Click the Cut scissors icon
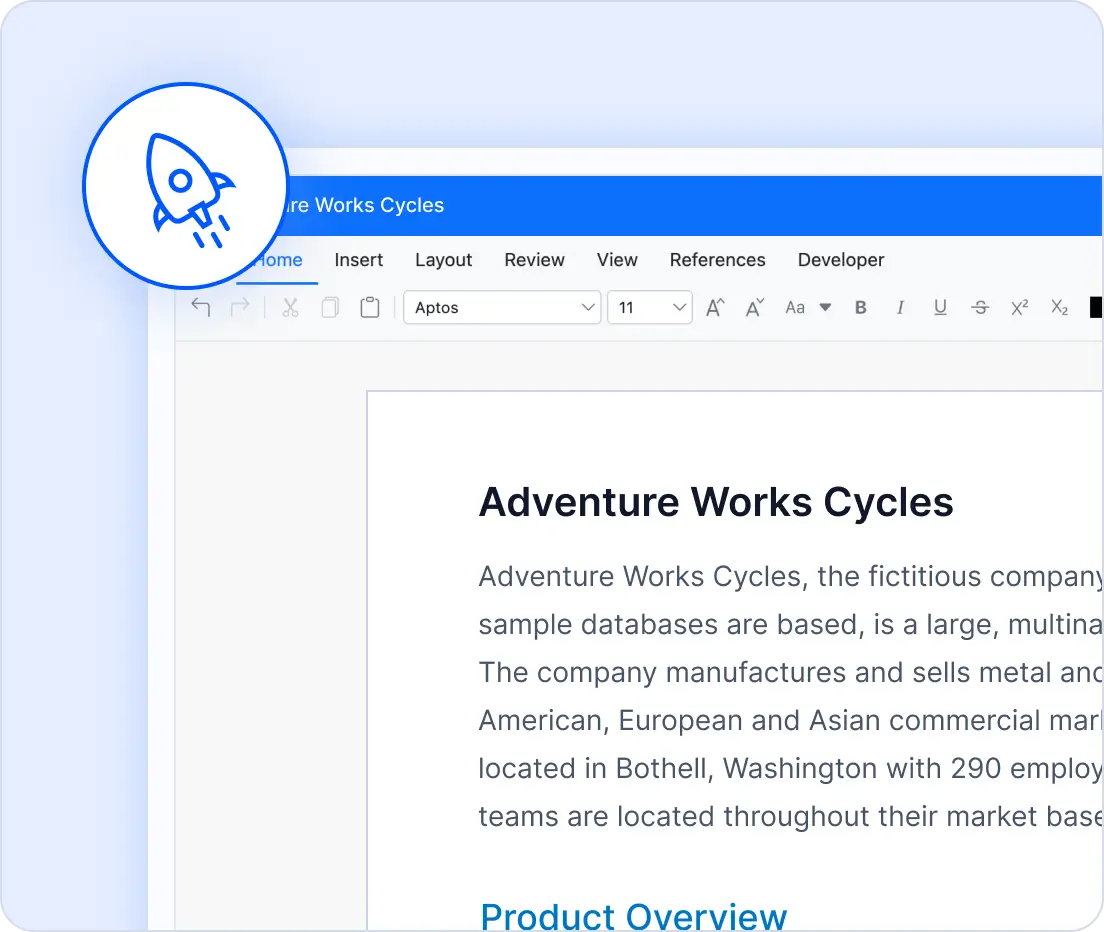 tap(290, 308)
